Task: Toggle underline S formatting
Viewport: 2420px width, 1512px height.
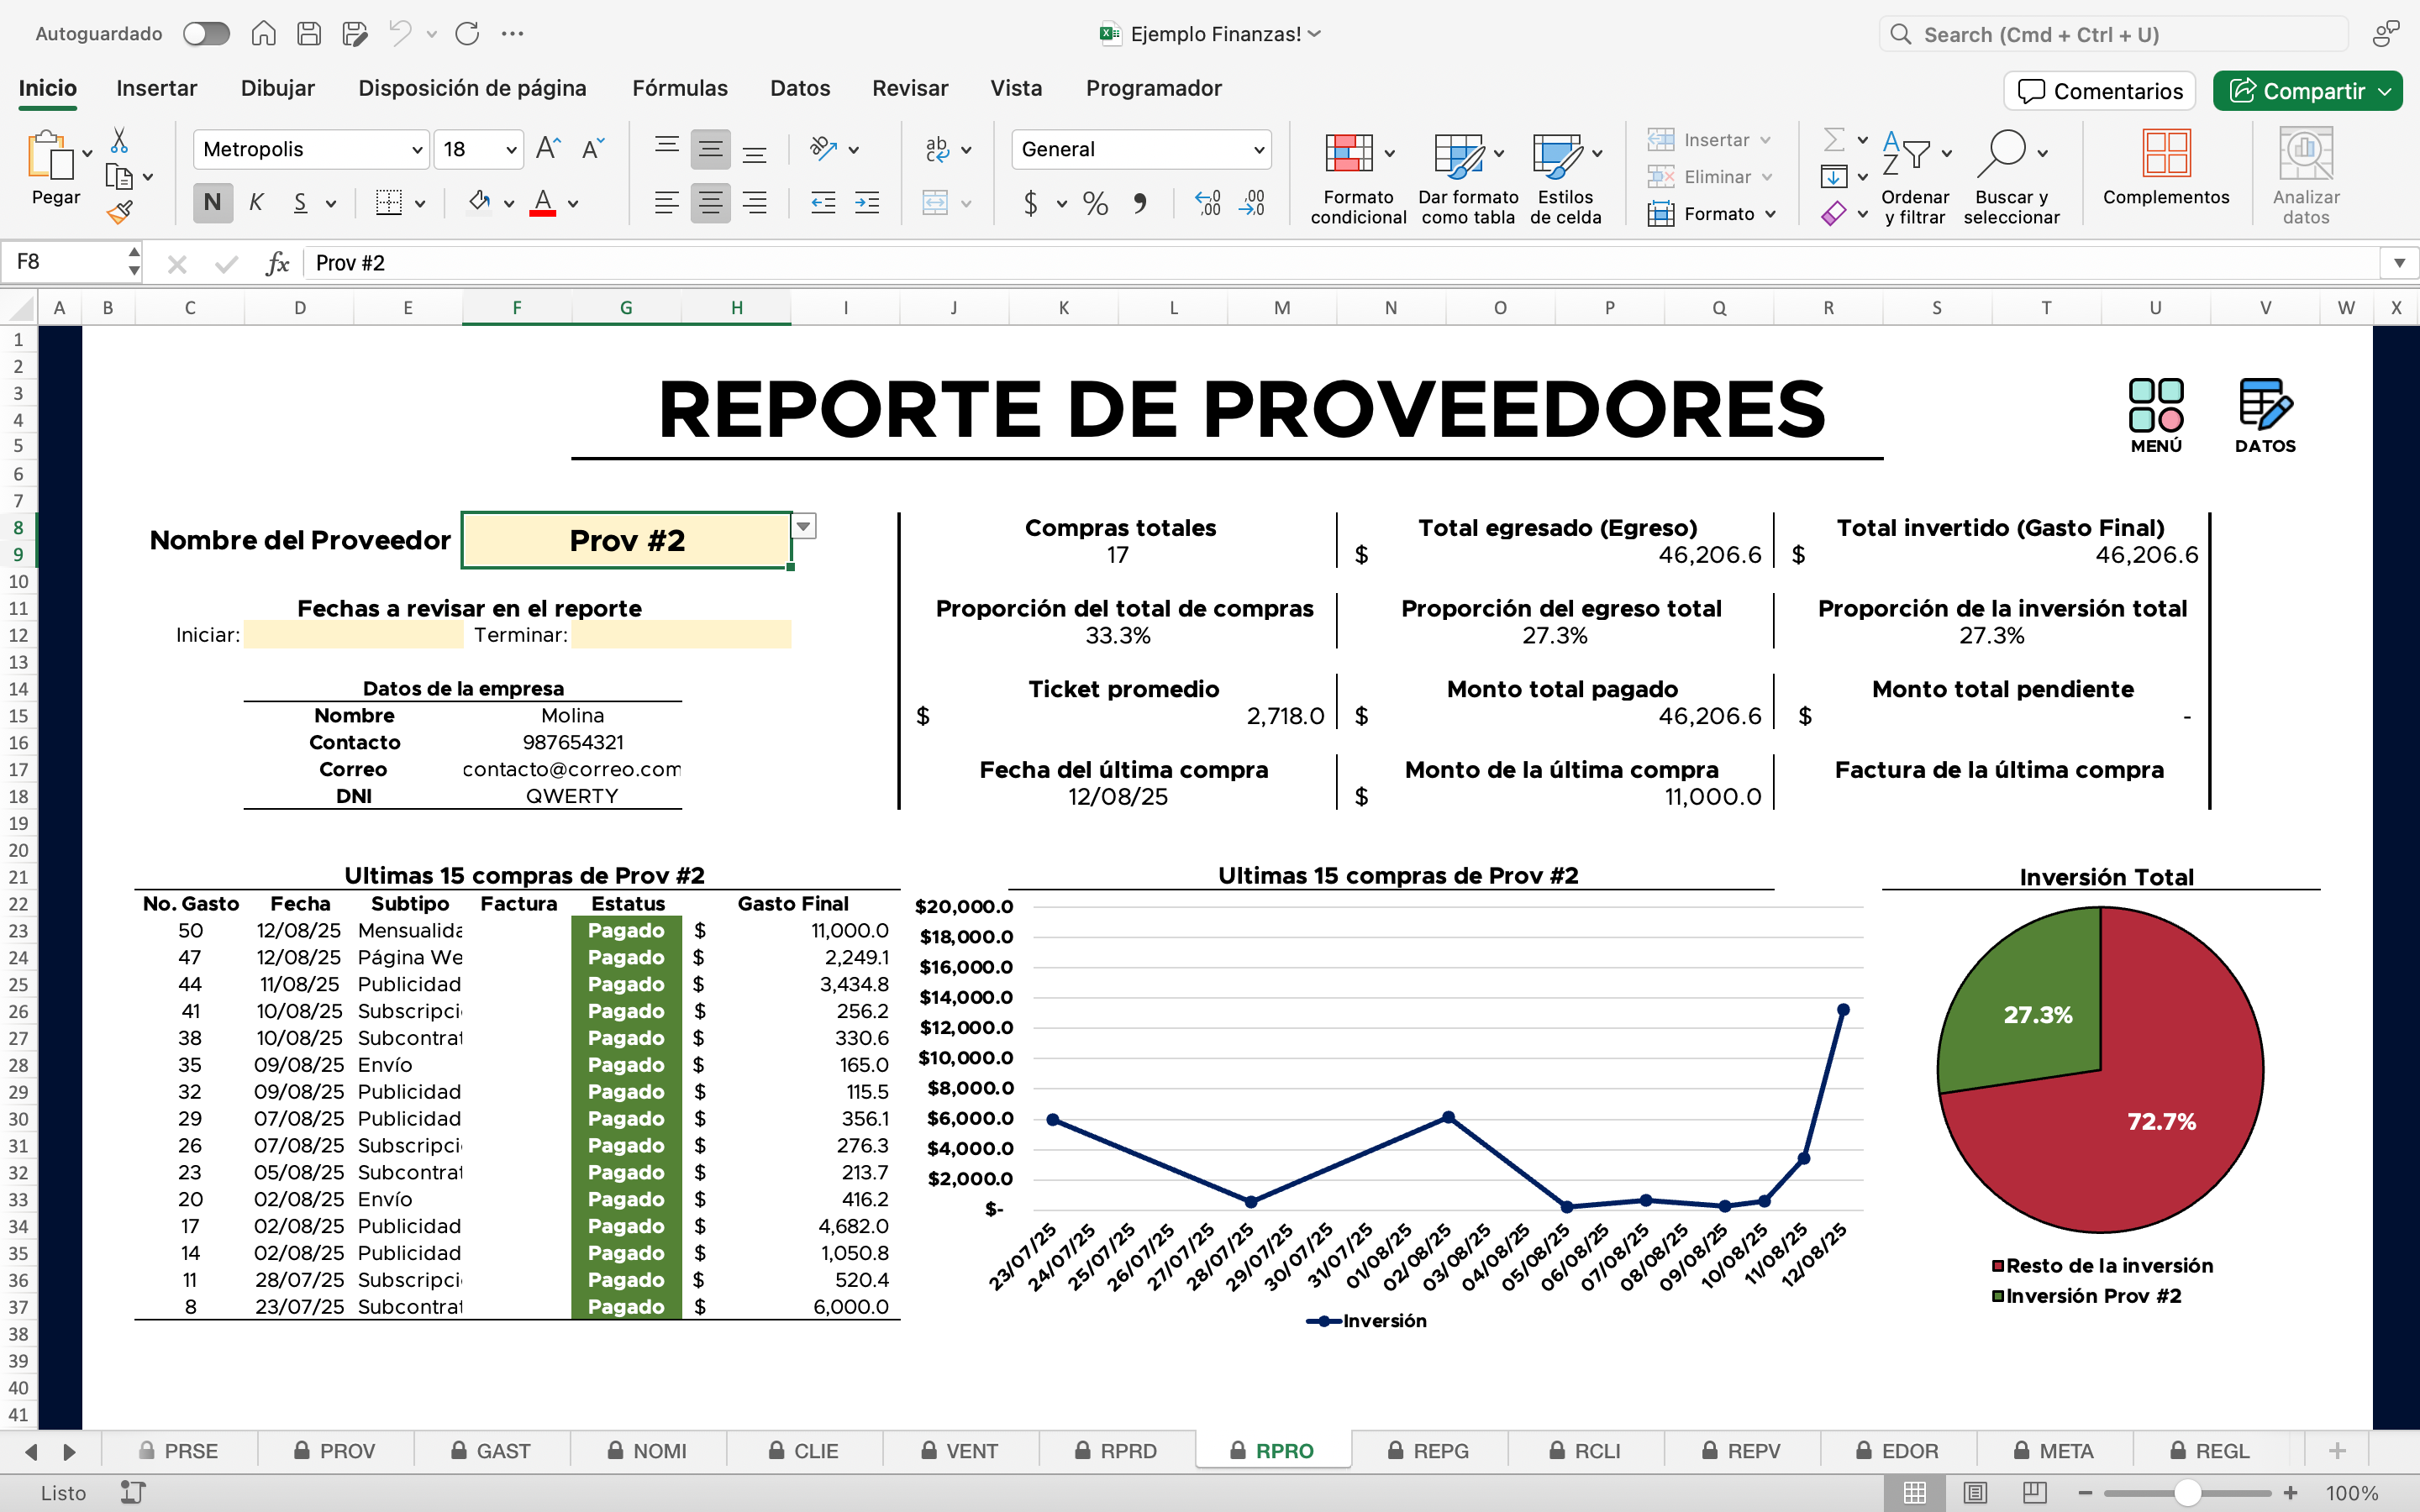Action: (300, 203)
